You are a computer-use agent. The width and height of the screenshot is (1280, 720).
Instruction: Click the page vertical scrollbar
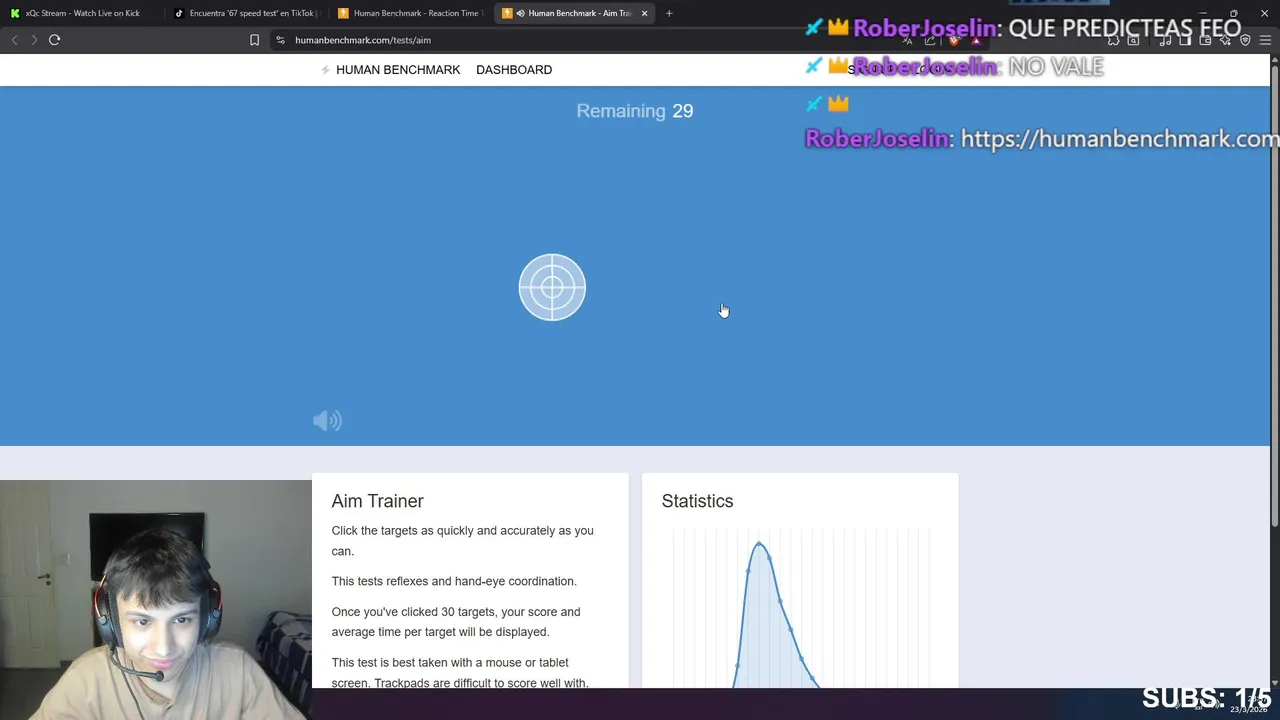[1274, 295]
